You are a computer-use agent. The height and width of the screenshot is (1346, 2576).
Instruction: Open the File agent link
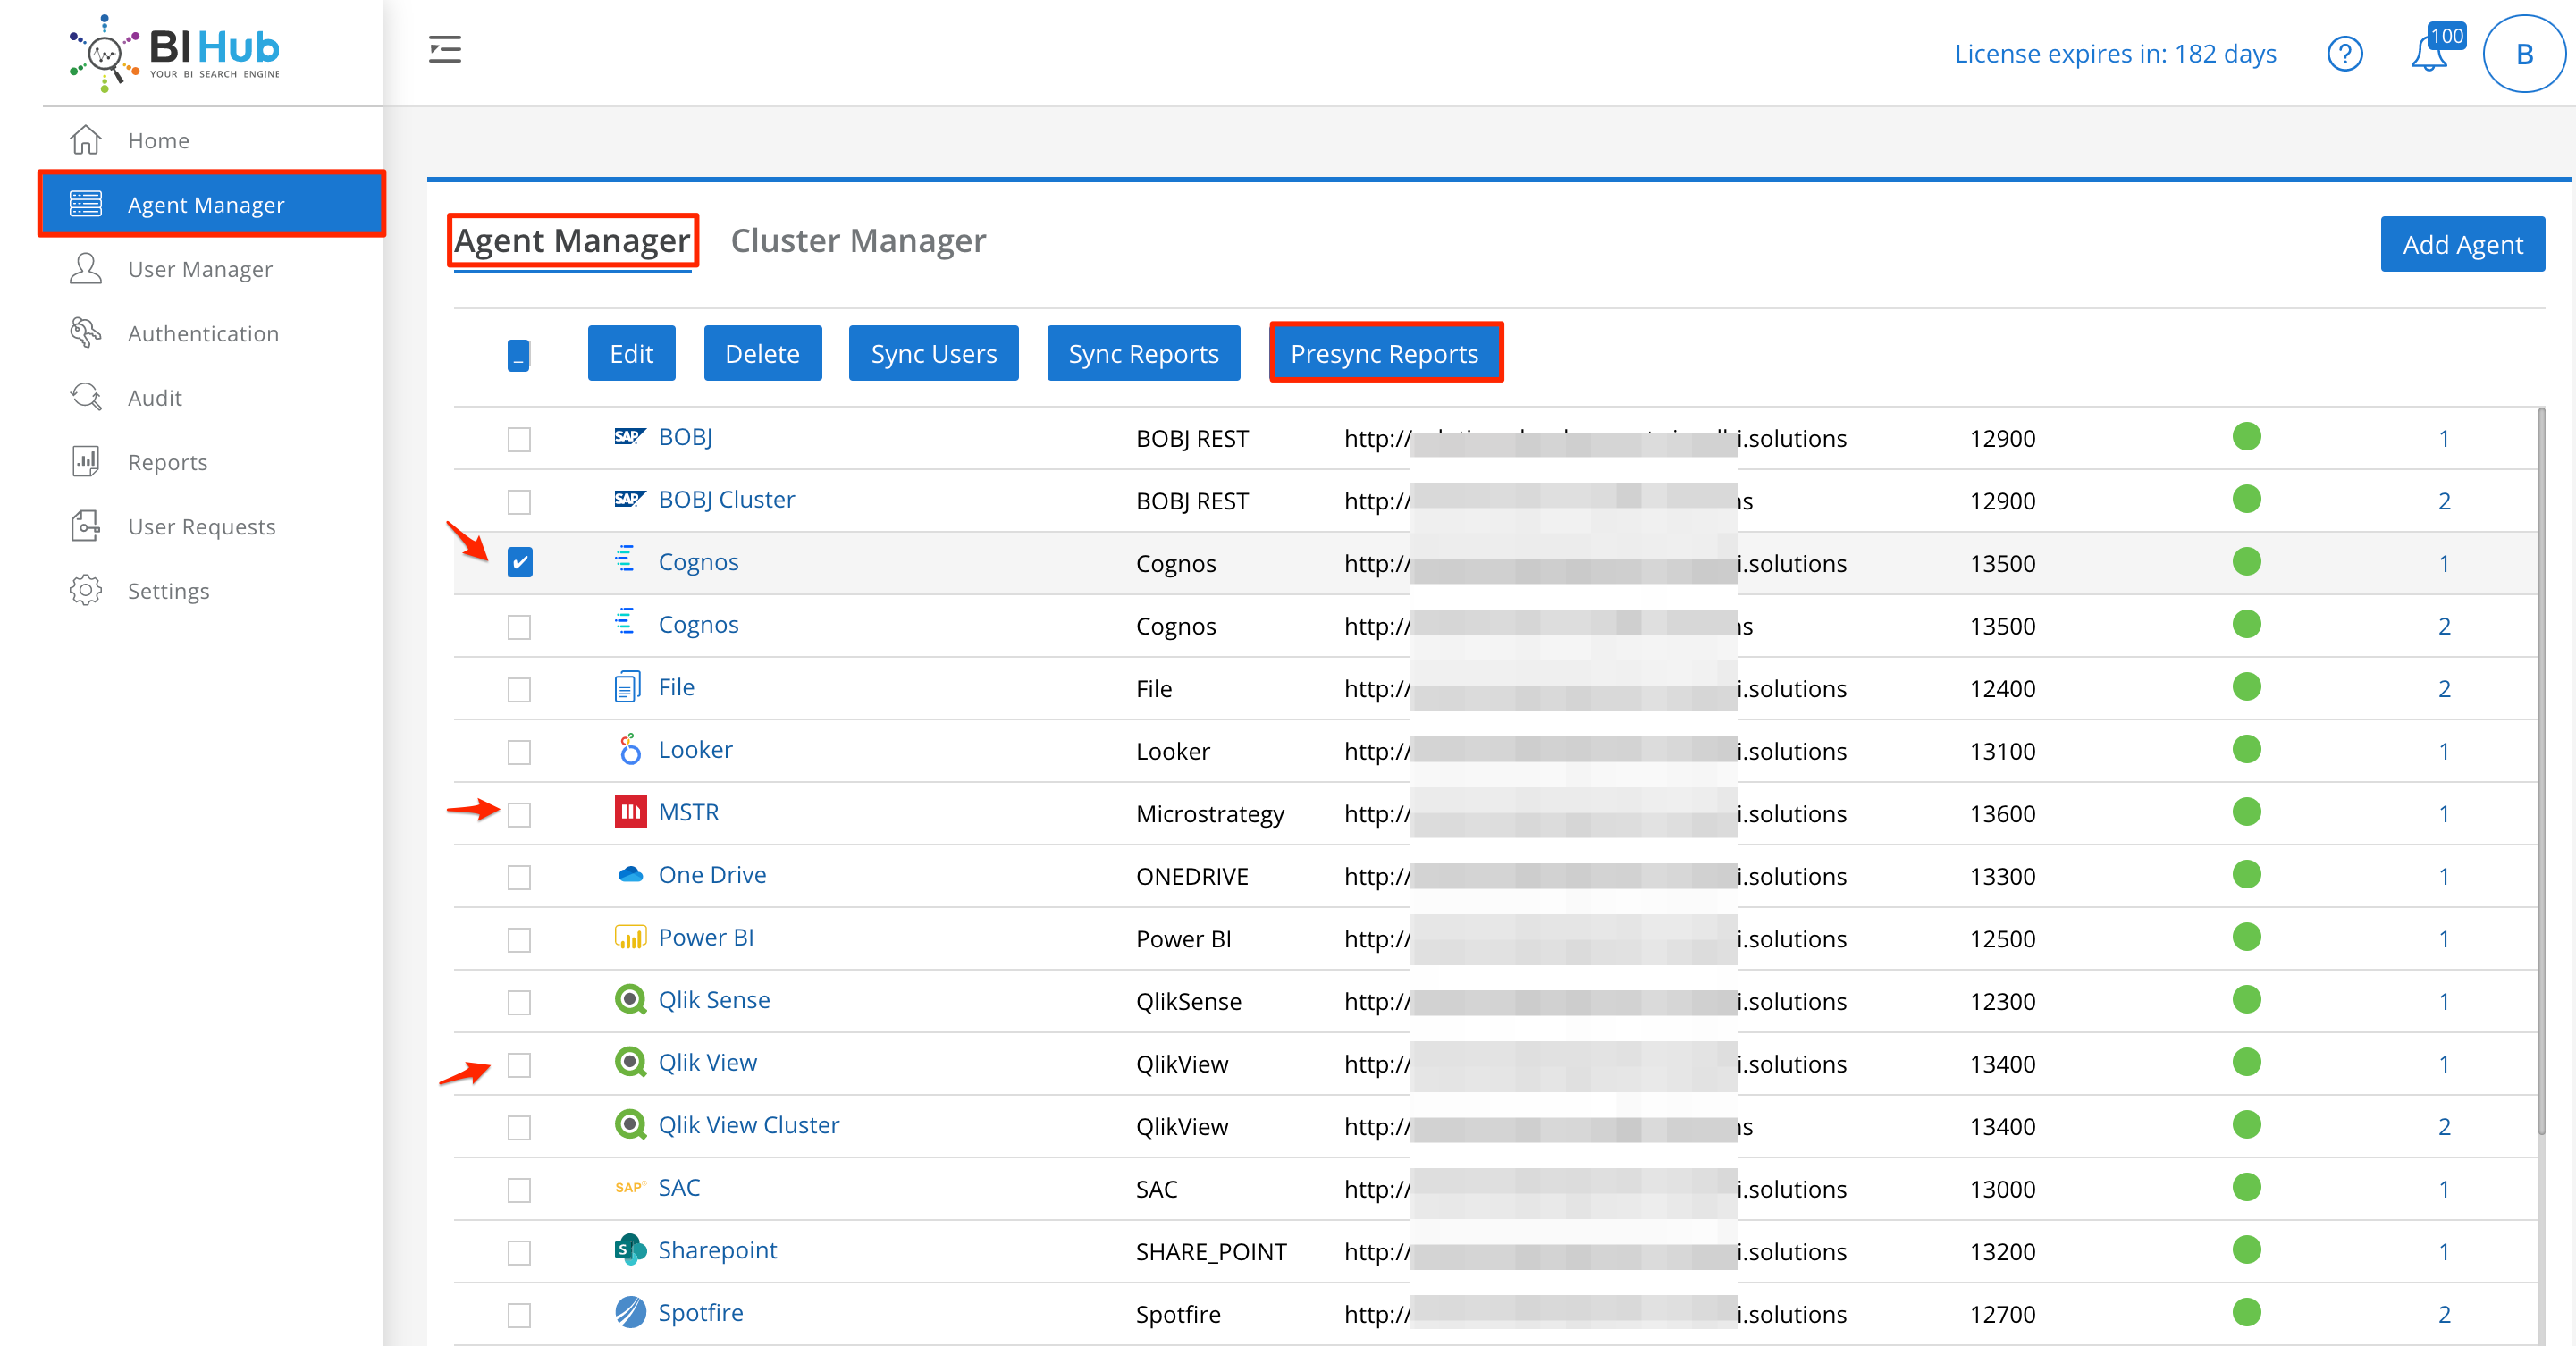676,687
